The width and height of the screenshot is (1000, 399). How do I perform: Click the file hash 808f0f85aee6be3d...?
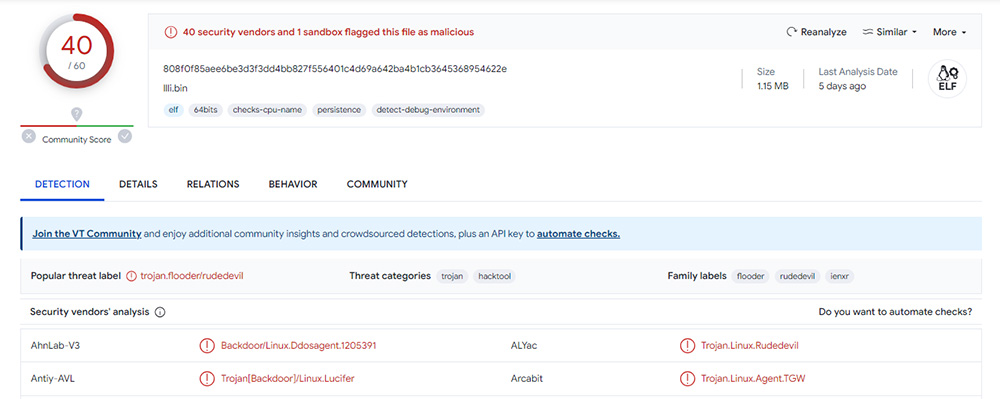tap(335, 68)
